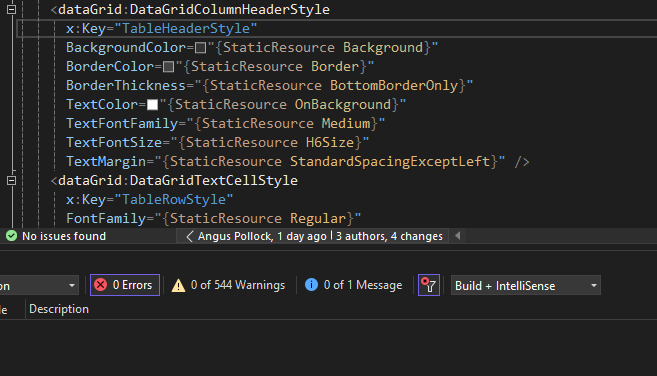
Task: Open the No issues found status
Action: click(x=56, y=236)
